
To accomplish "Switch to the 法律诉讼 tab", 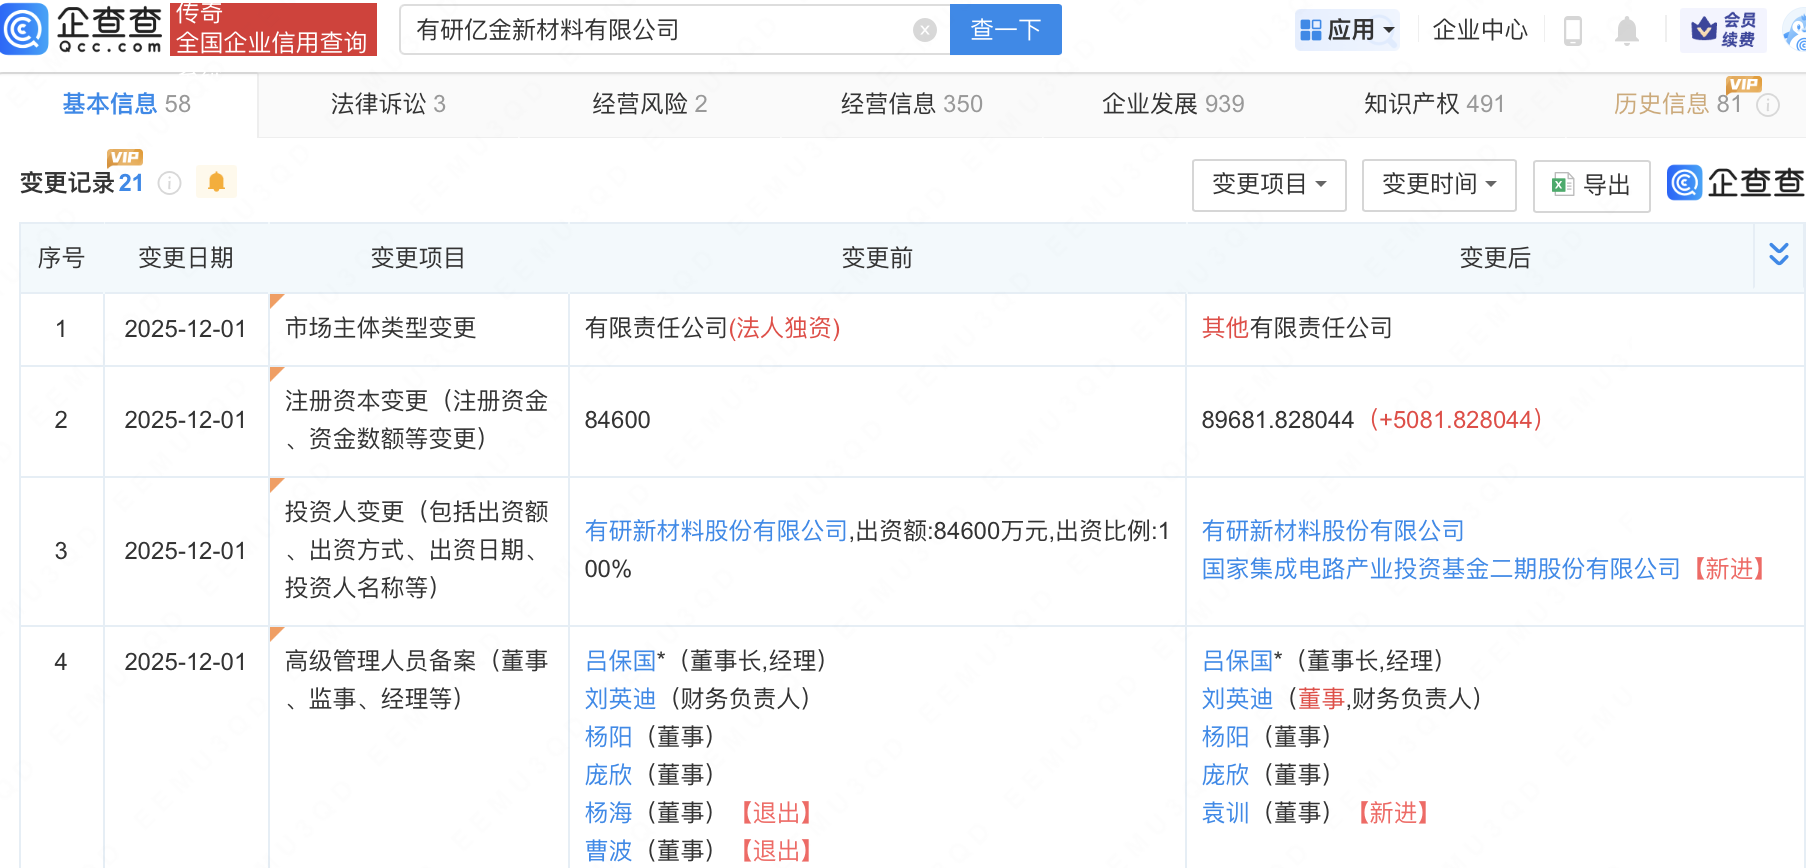I will 388,104.
